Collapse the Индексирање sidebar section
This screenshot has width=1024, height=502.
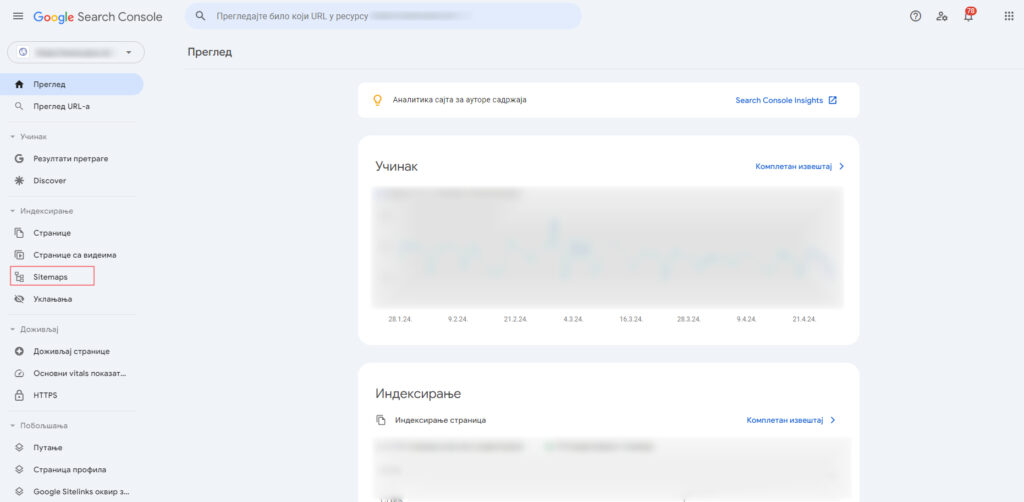pos(12,211)
